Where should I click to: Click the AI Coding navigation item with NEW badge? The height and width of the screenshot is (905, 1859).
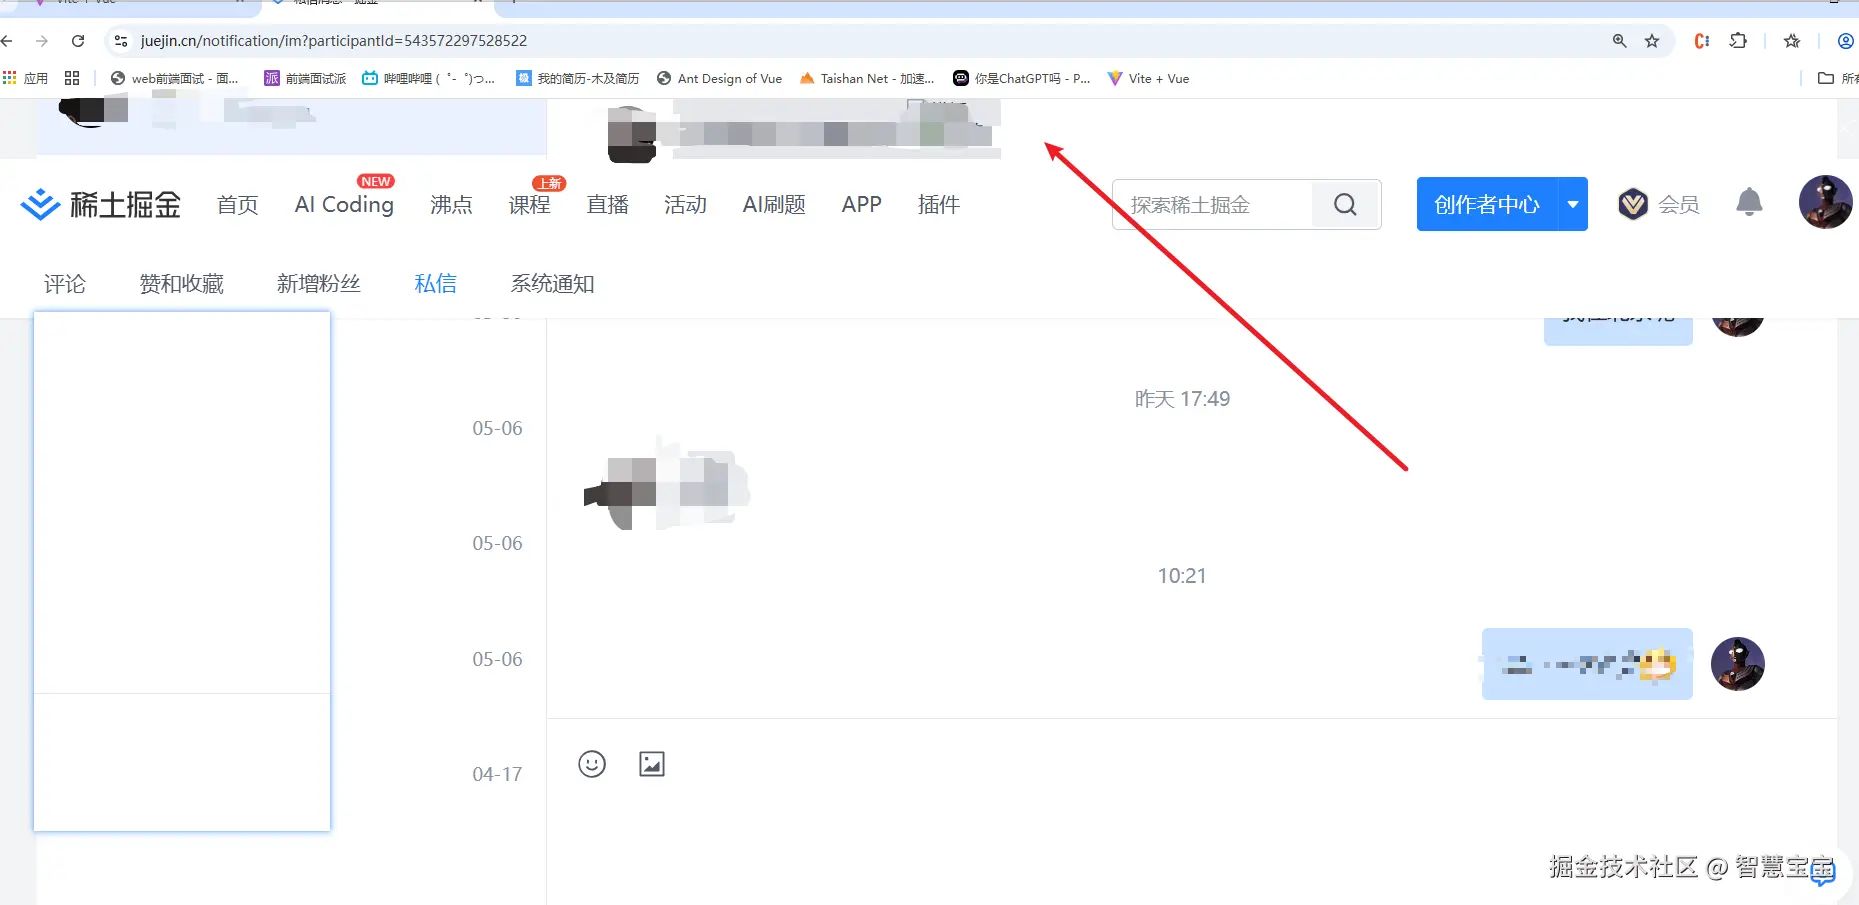[x=343, y=205]
